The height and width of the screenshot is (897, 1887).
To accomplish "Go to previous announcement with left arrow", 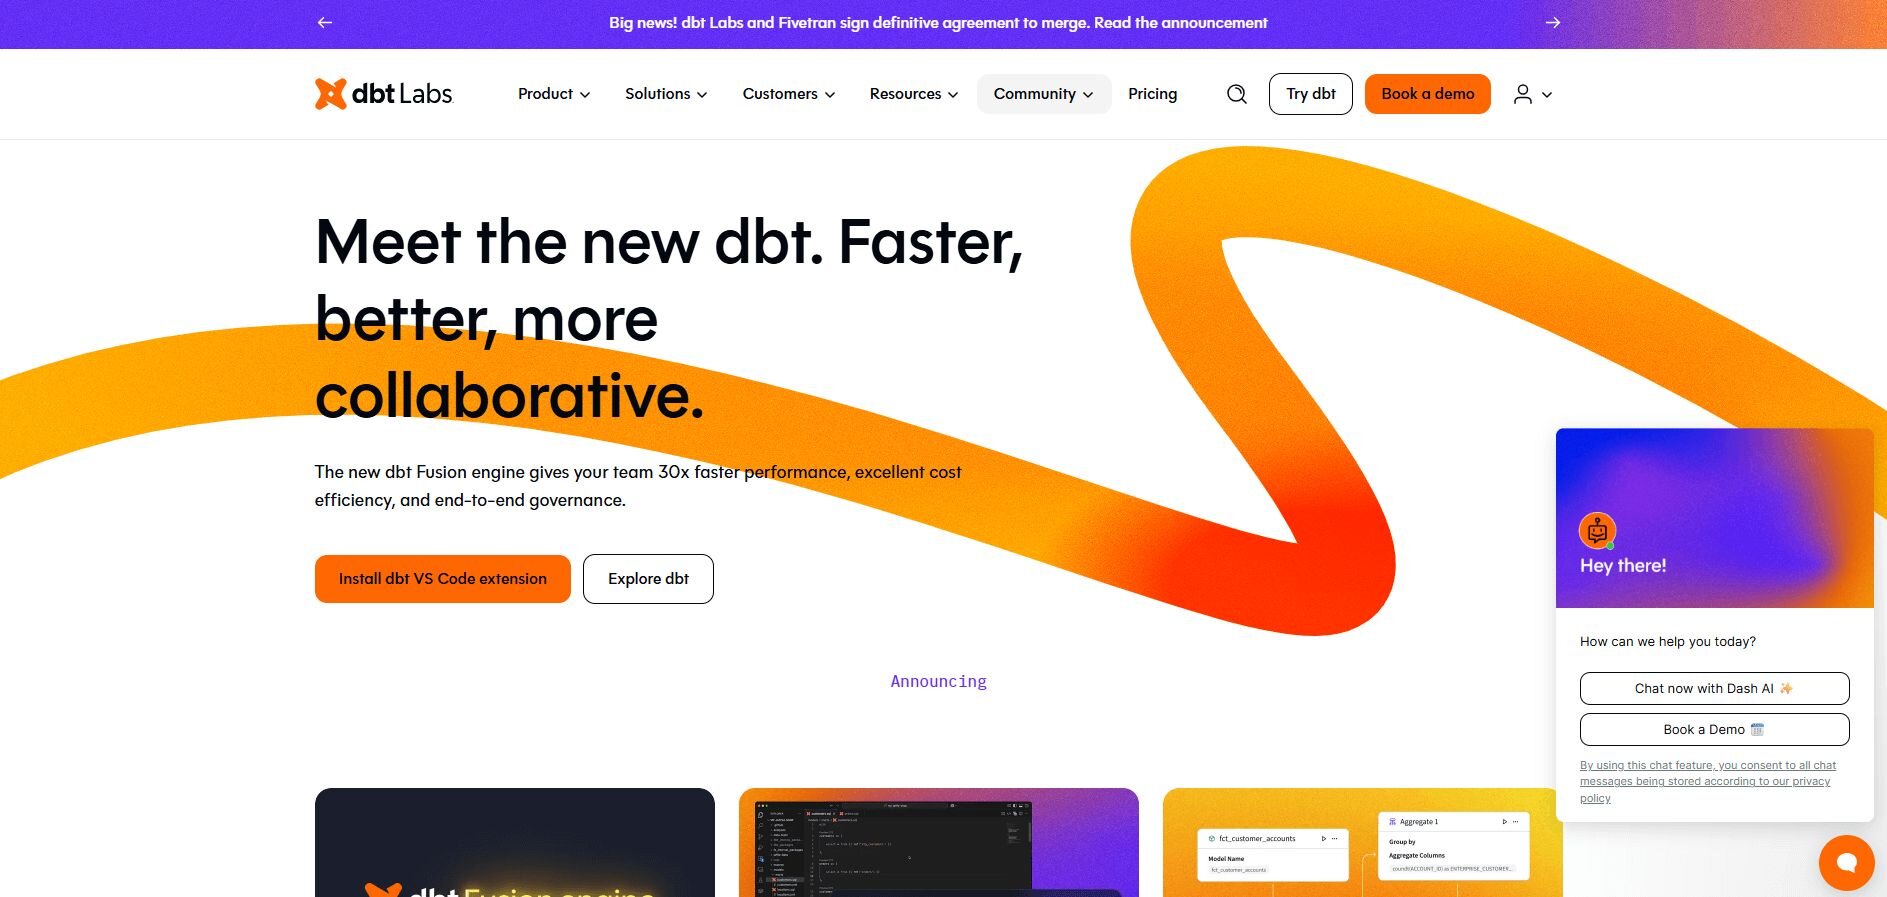I will [325, 22].
